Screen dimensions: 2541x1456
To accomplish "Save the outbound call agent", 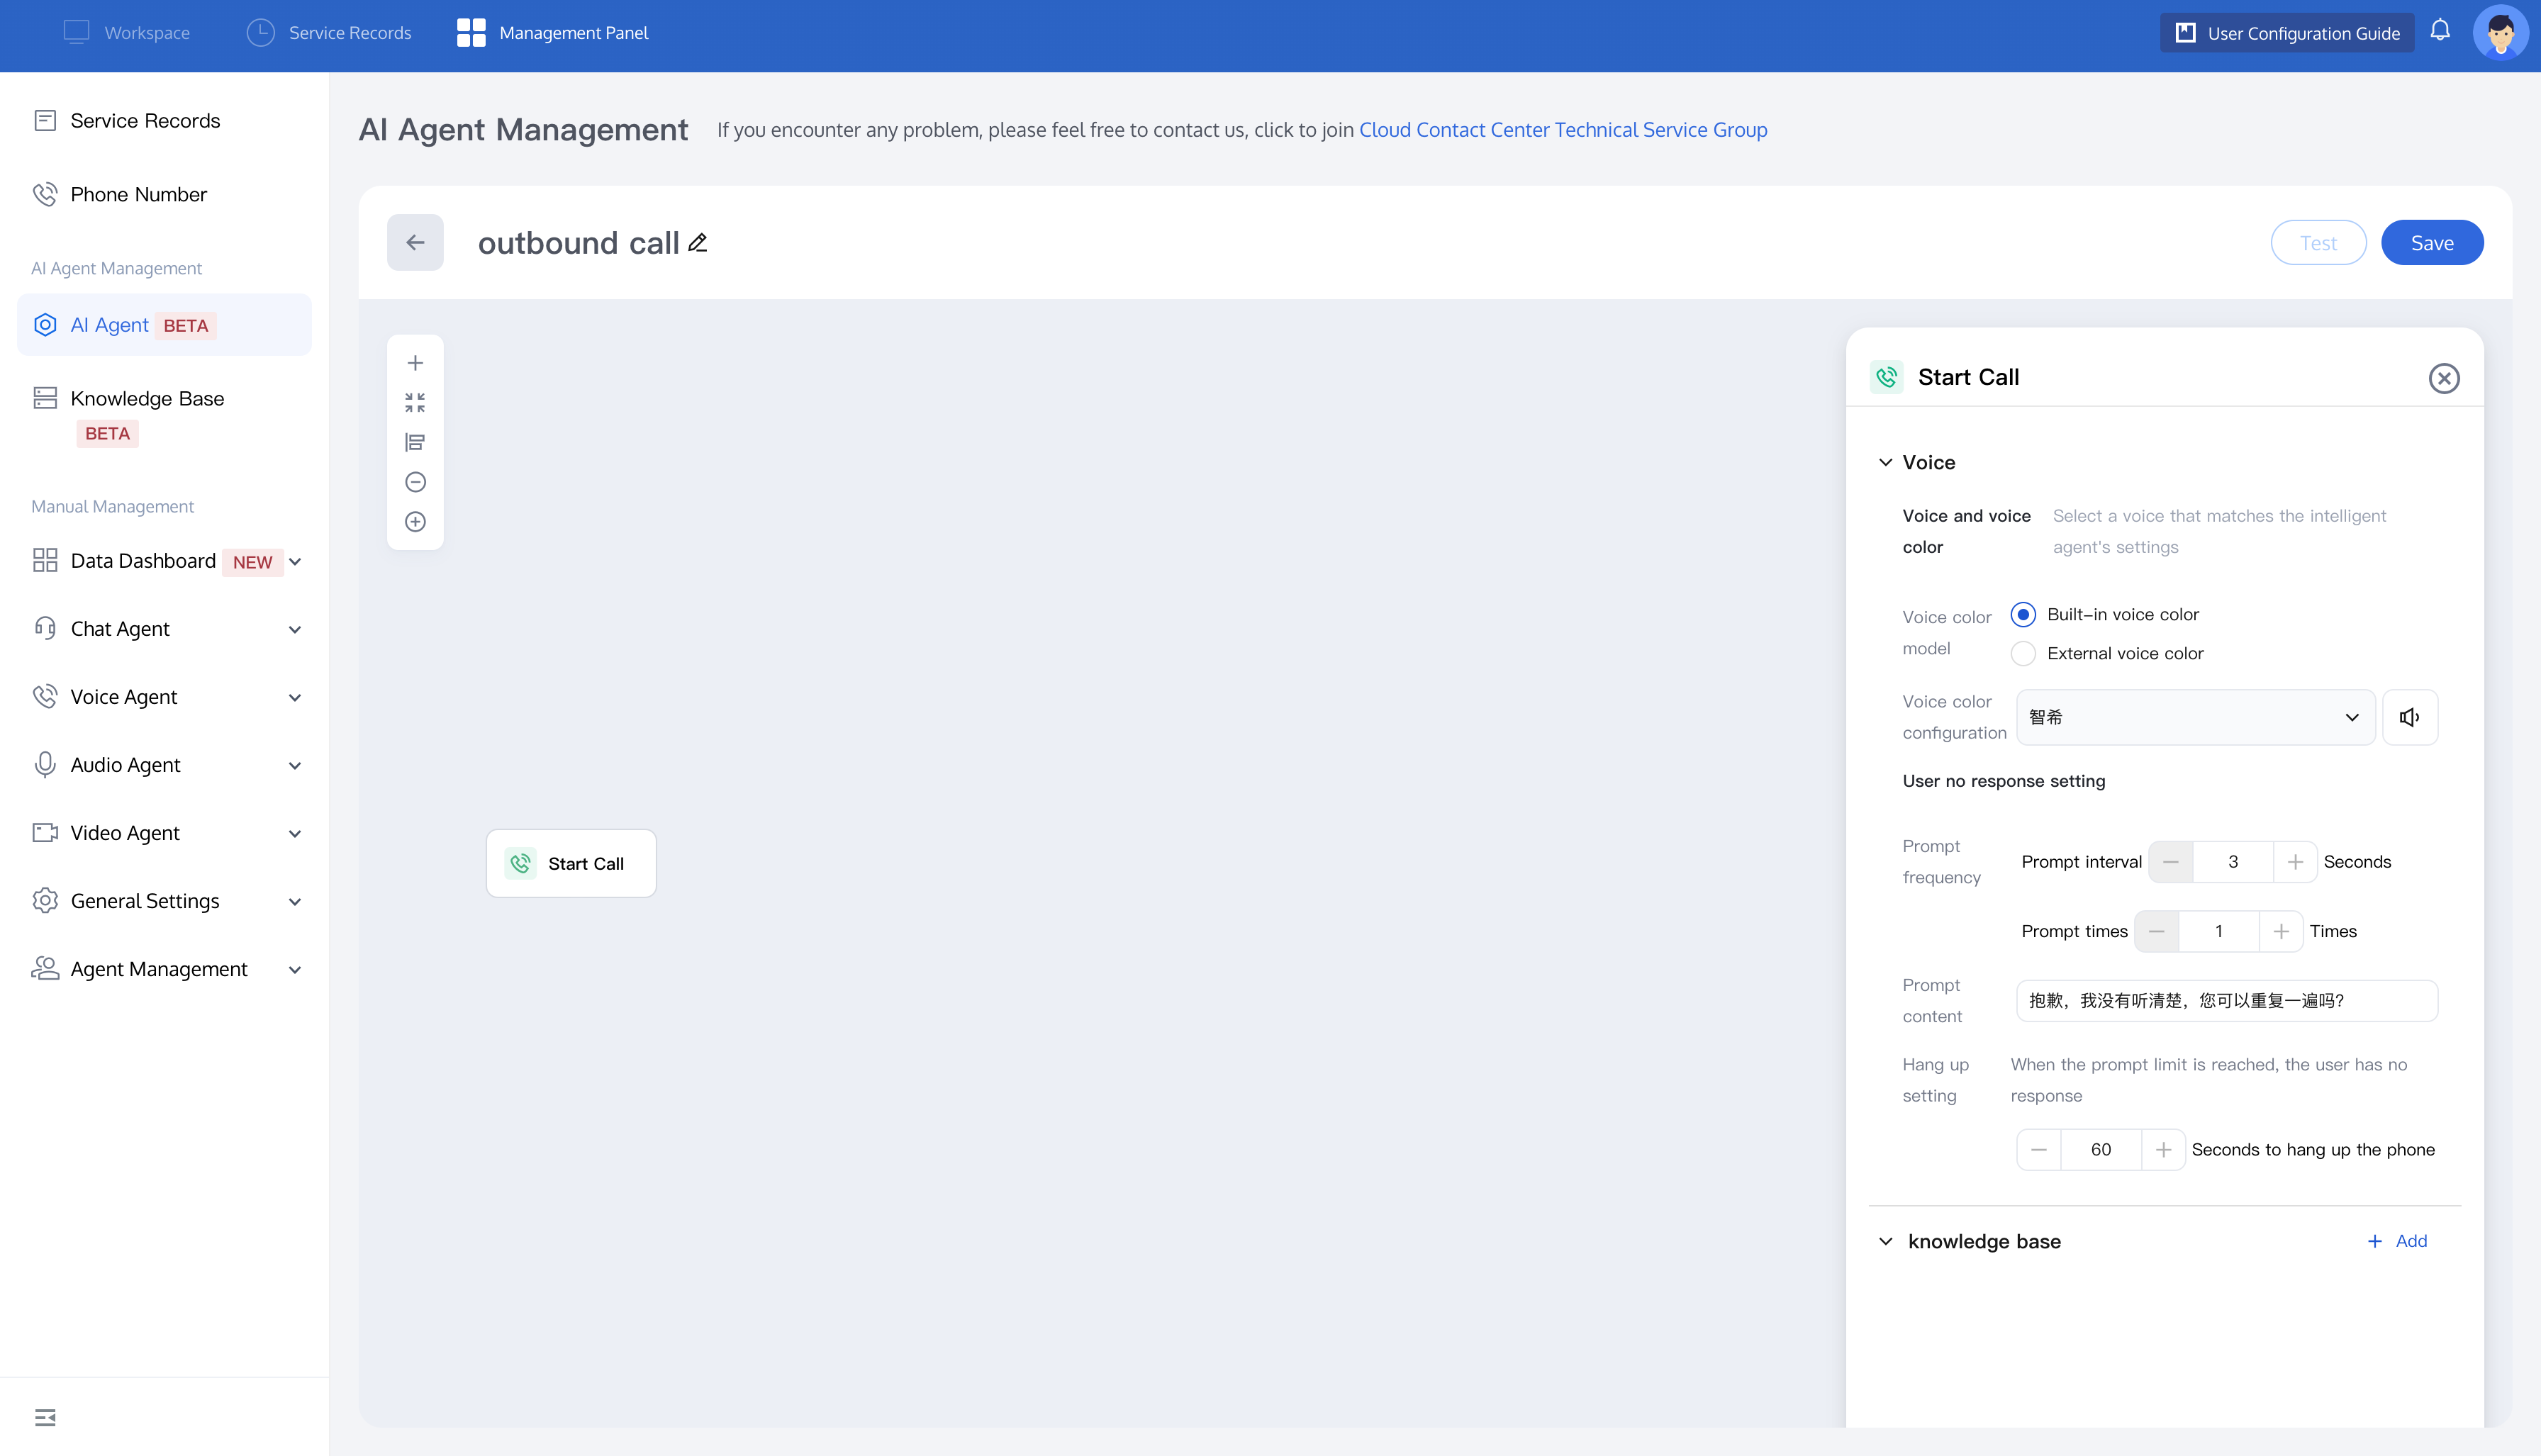I will pos(2432,242).
